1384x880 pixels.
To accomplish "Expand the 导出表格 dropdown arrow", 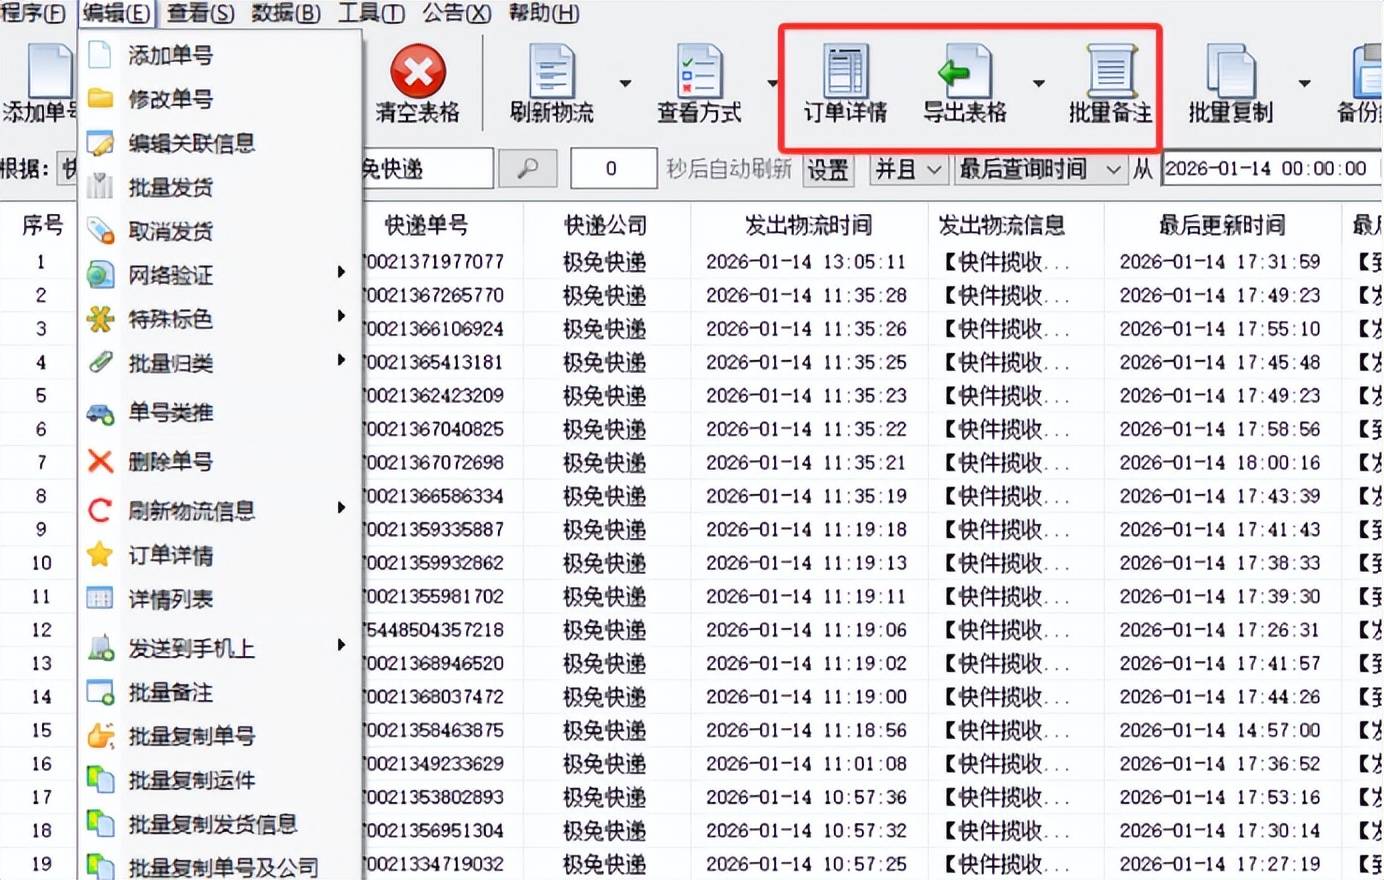I will pyautogui.click(x=1038, y=83).
